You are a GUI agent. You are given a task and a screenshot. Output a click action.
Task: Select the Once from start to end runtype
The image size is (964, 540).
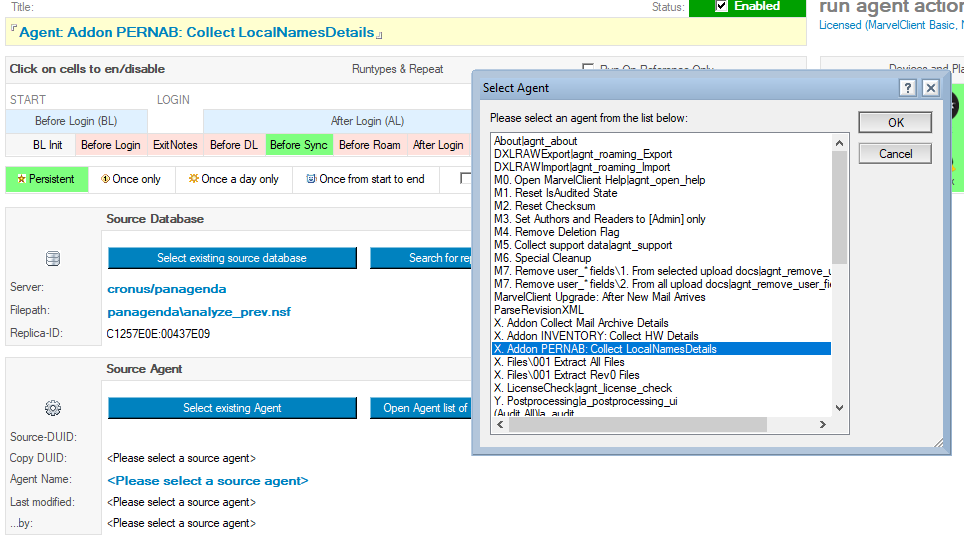pos(365,179)
